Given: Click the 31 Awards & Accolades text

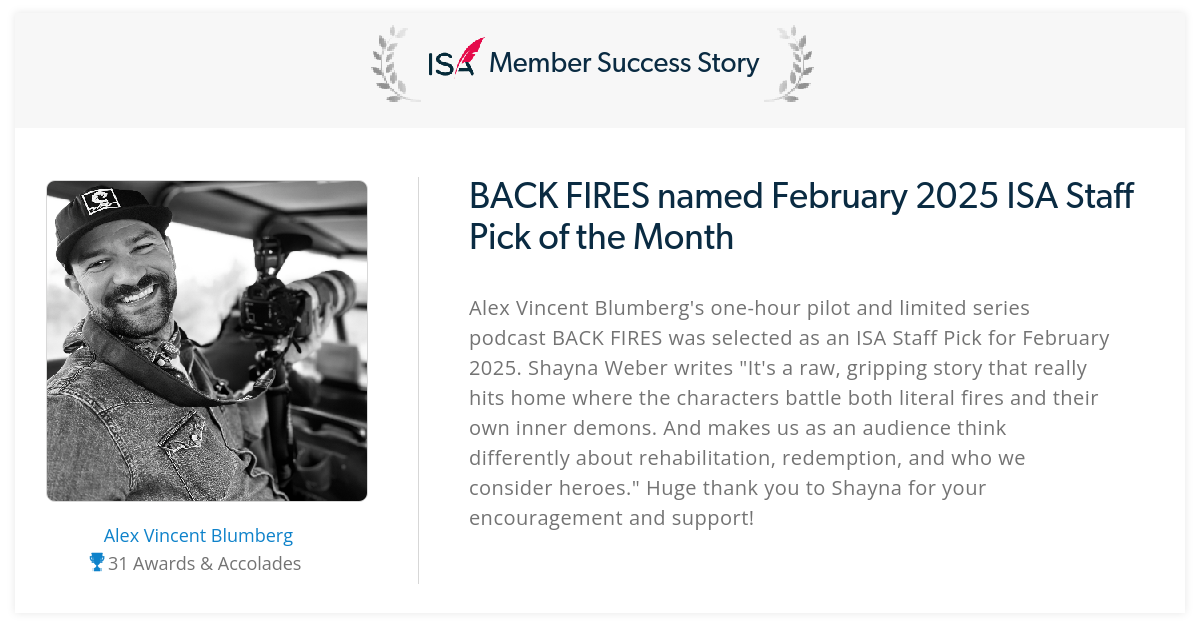Looking at the screenshot, I should pos(205,563).
